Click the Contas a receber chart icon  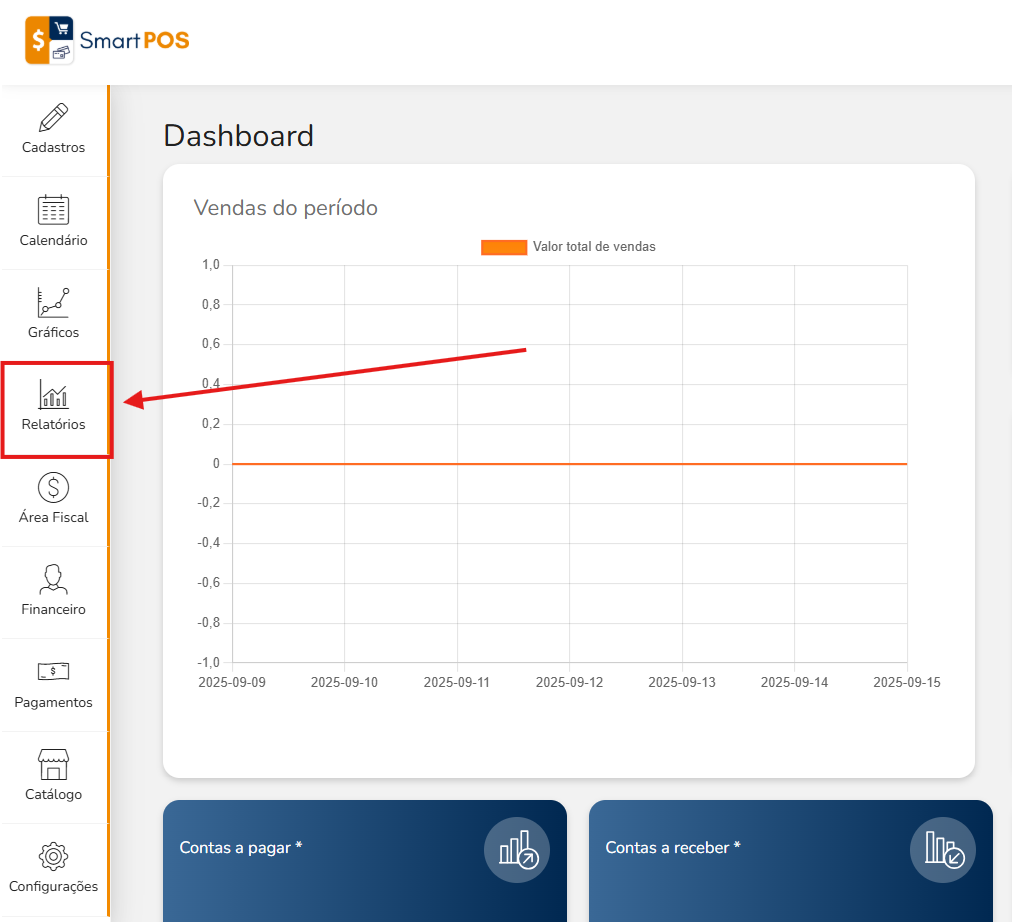click(x=943, y=850)
